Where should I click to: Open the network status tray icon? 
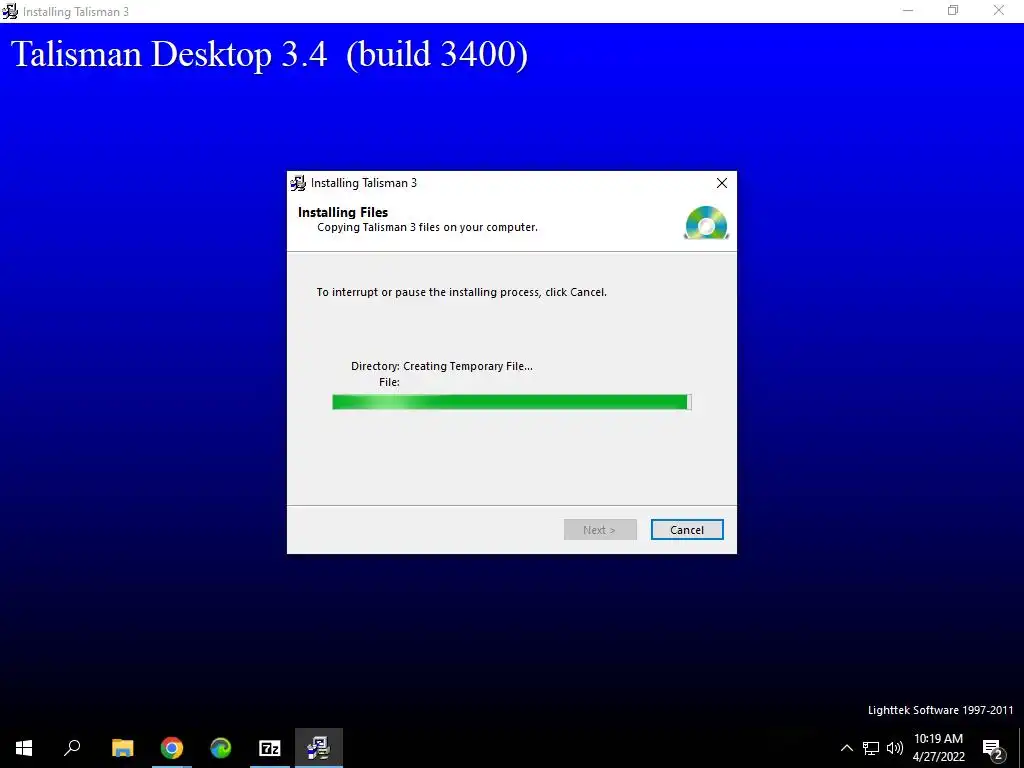(x=871, y=748)
